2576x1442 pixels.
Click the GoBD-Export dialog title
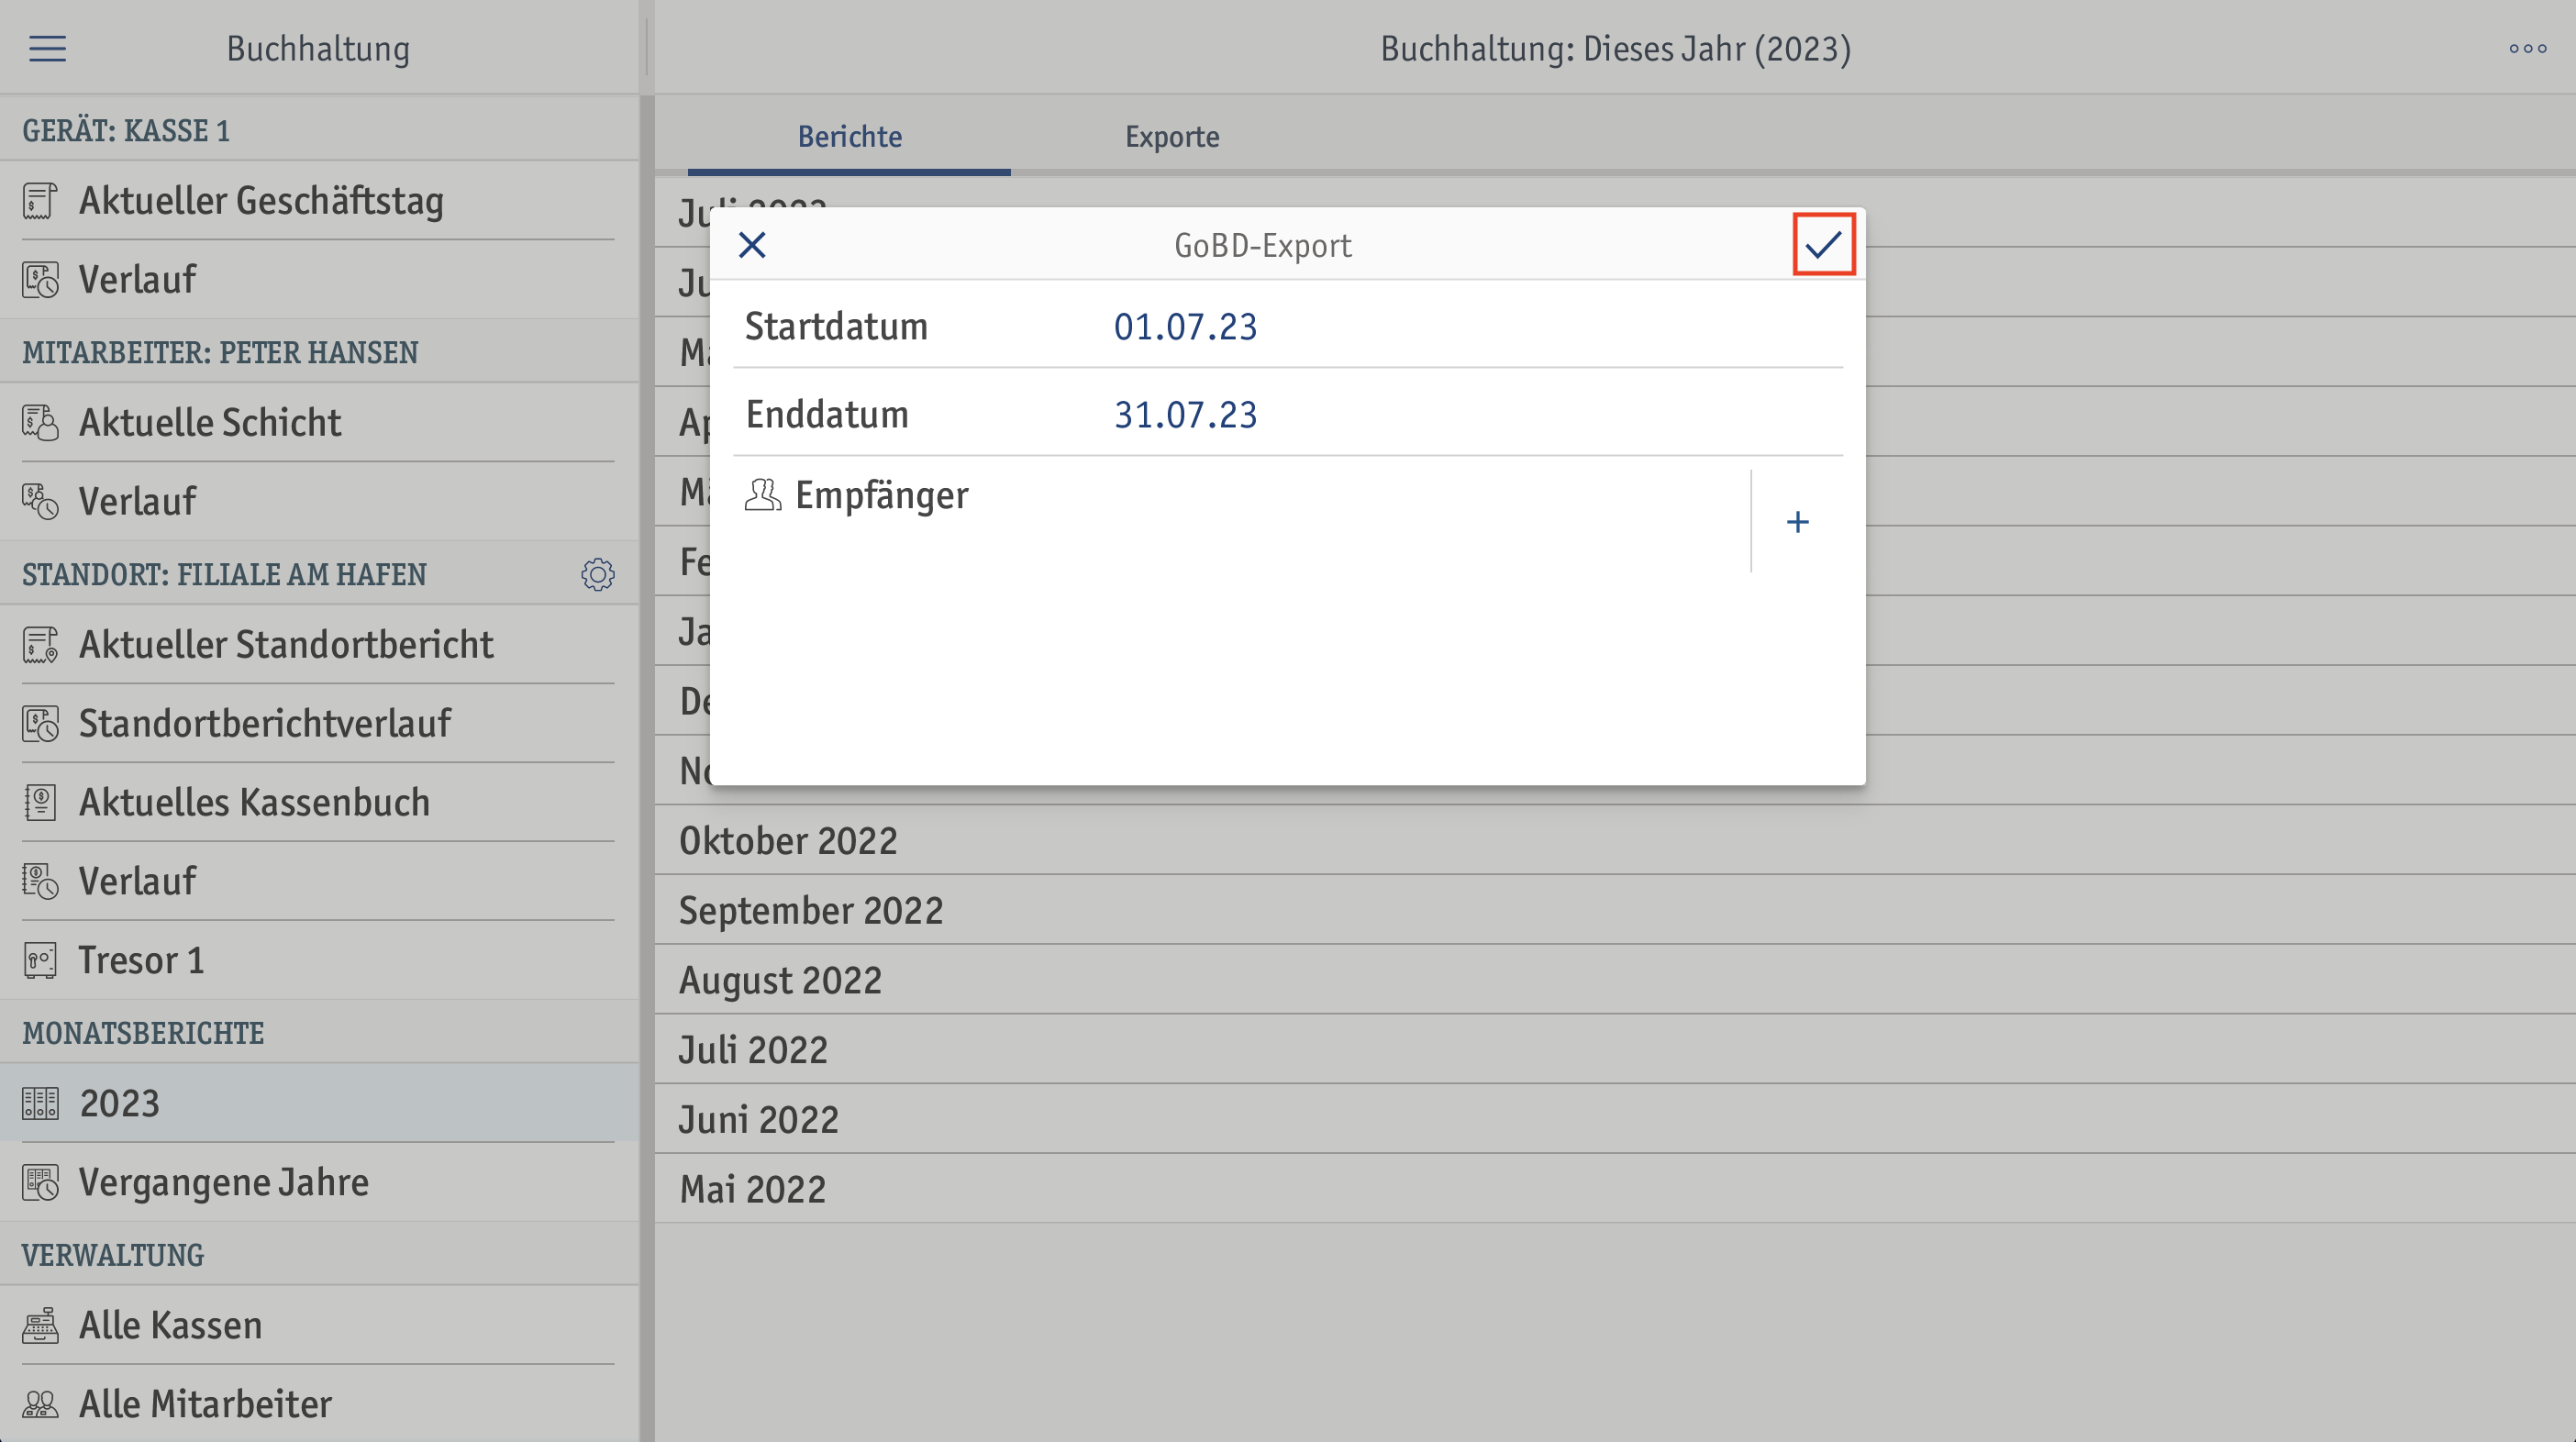click(1262, 245)
